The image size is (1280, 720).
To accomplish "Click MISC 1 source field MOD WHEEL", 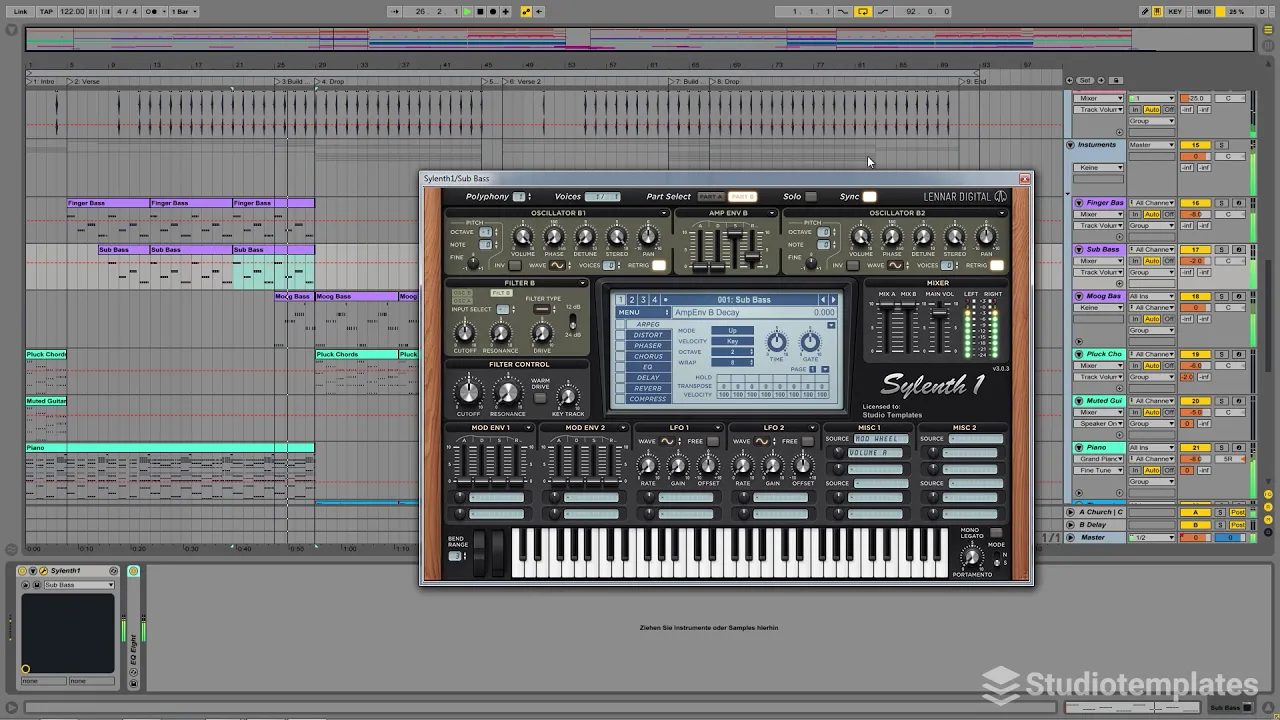I will 880,439.
